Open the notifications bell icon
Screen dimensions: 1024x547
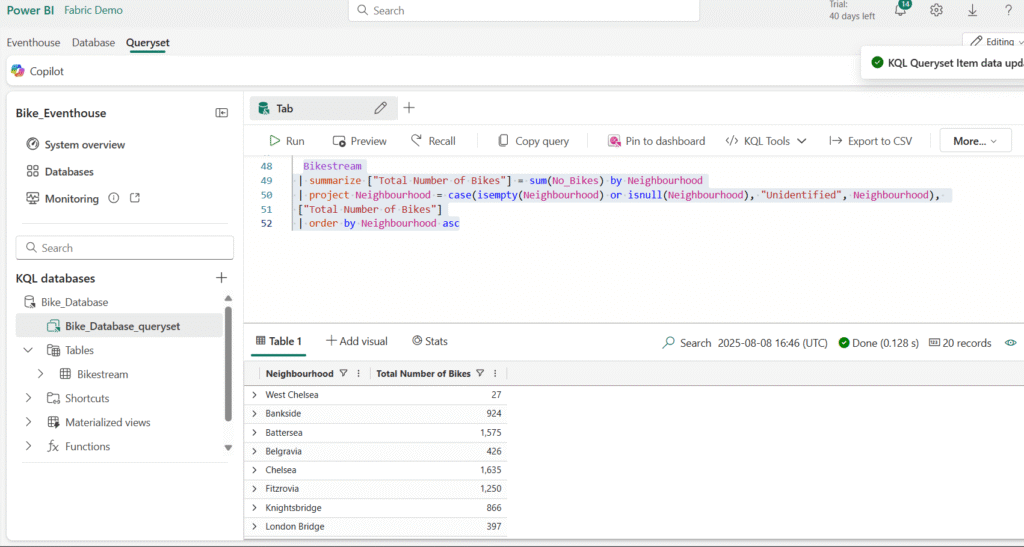pos(901,9)
